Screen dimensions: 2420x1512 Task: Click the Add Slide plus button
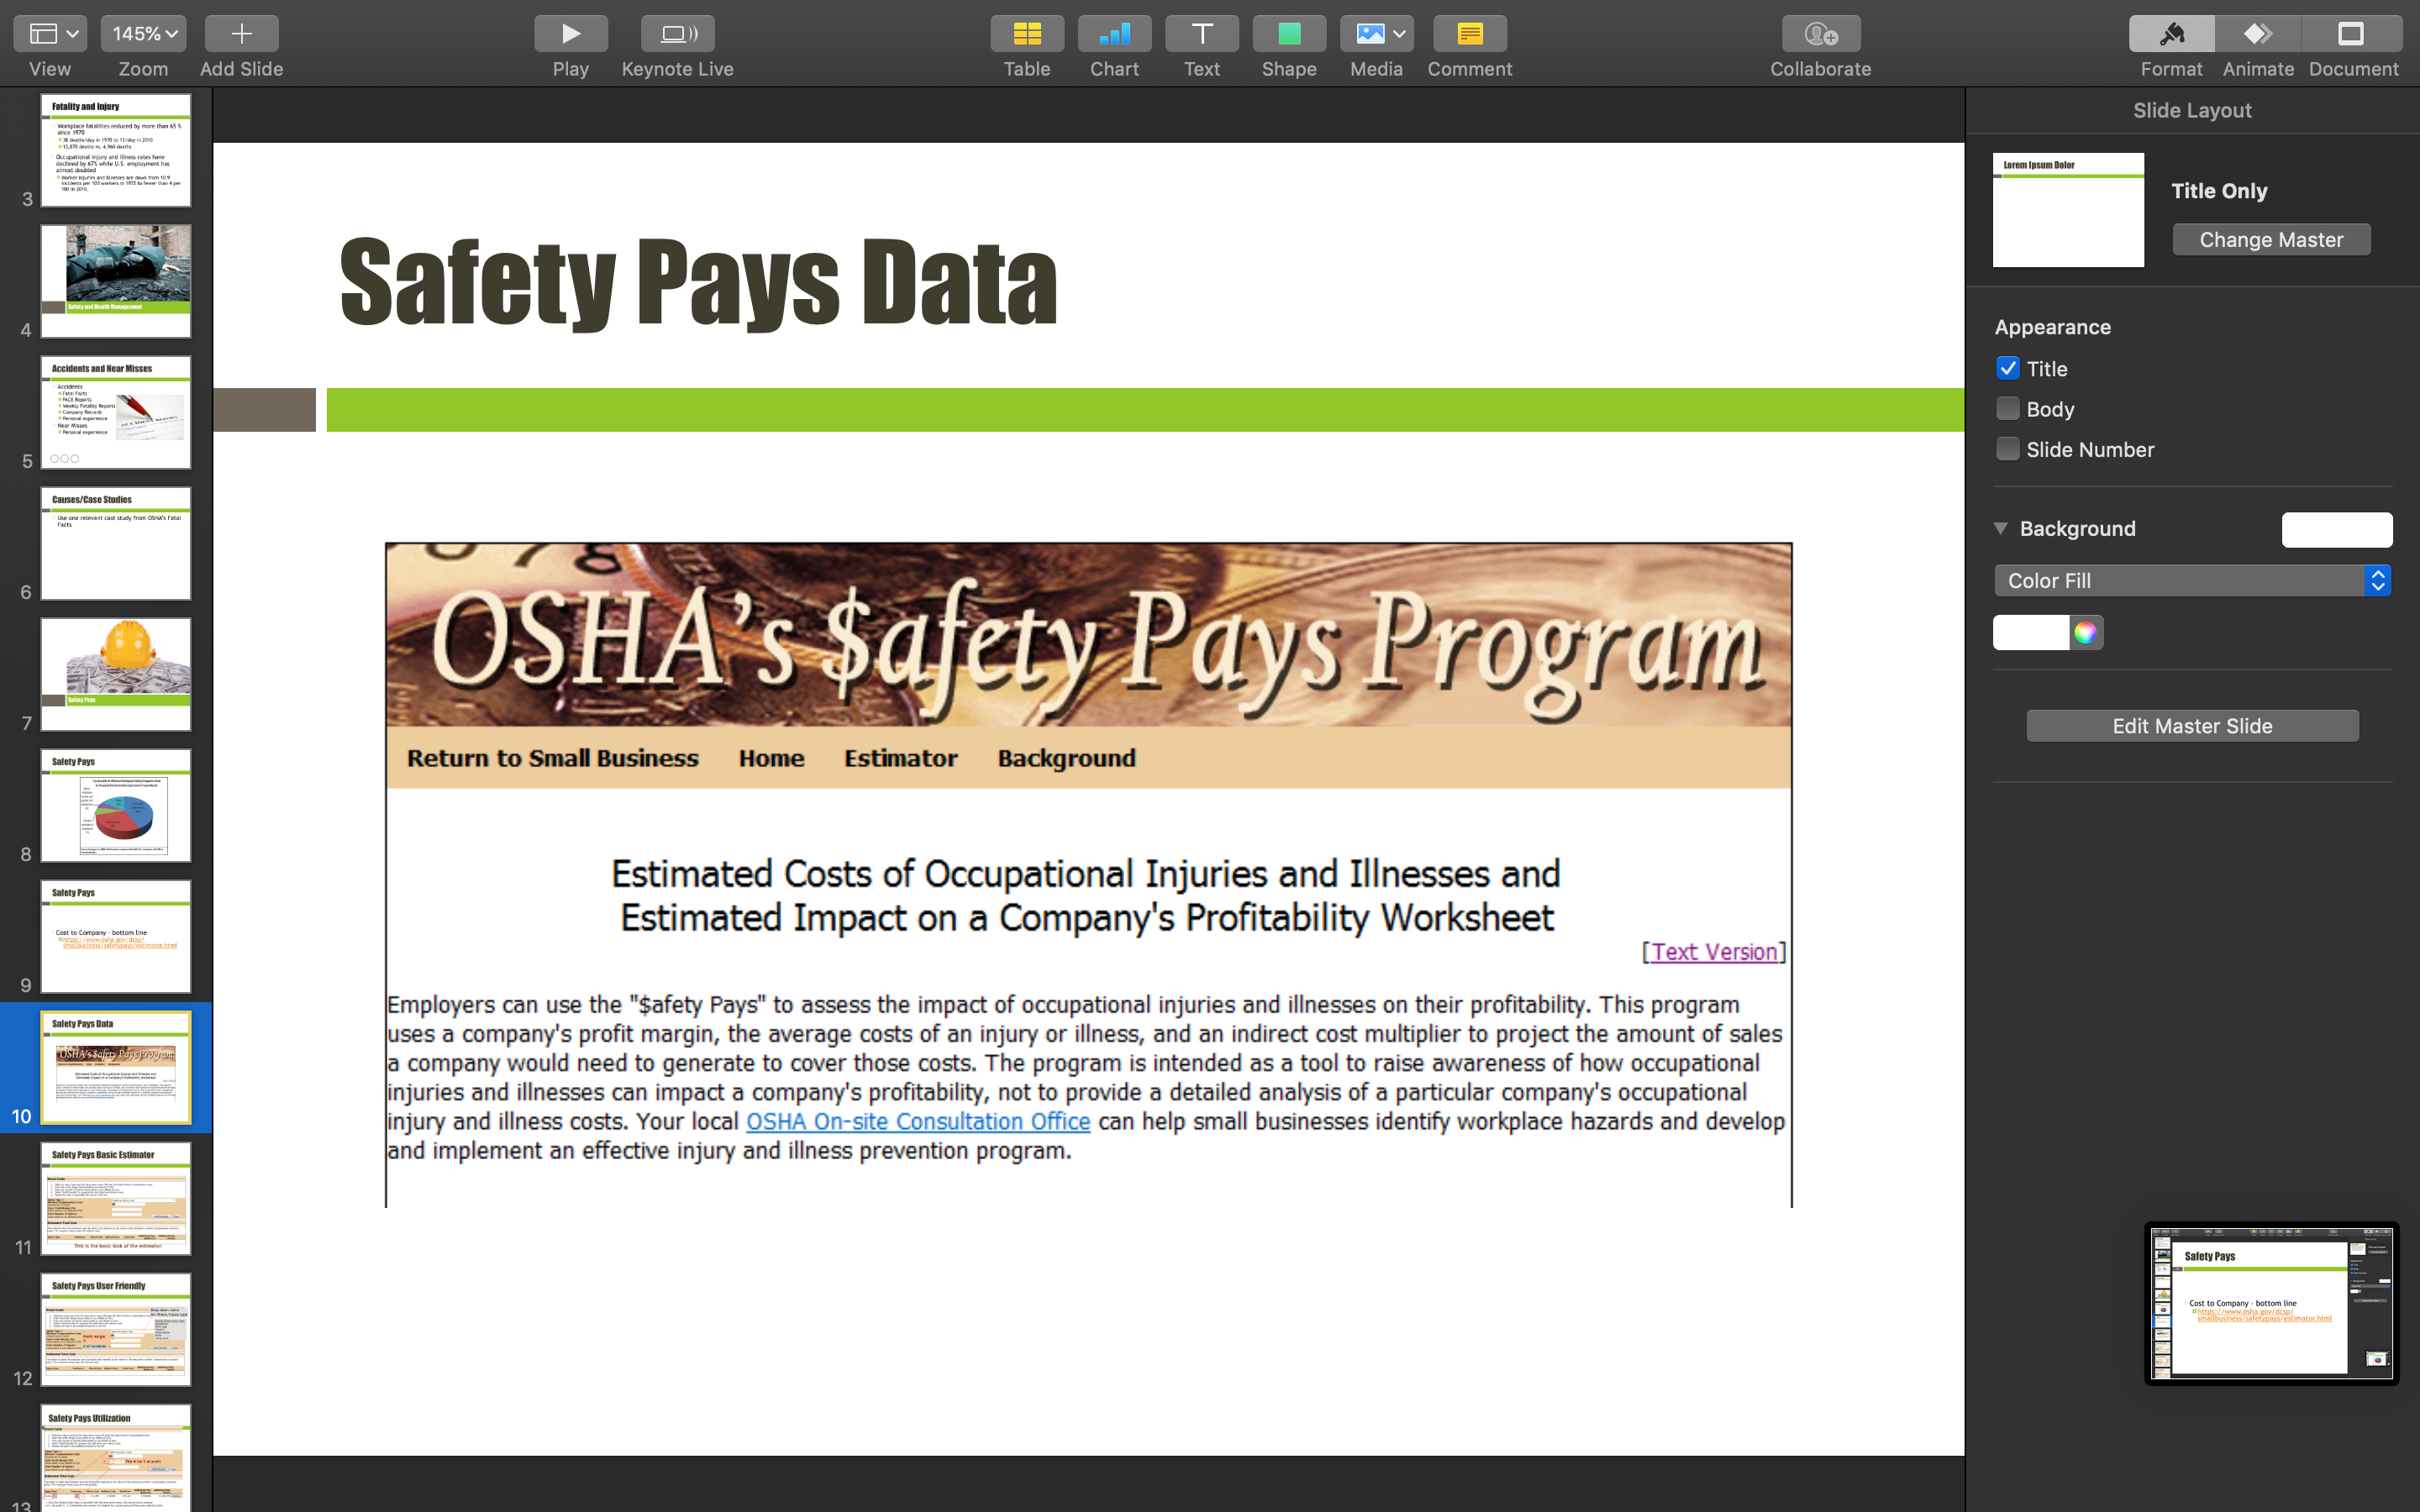point(241,34)
